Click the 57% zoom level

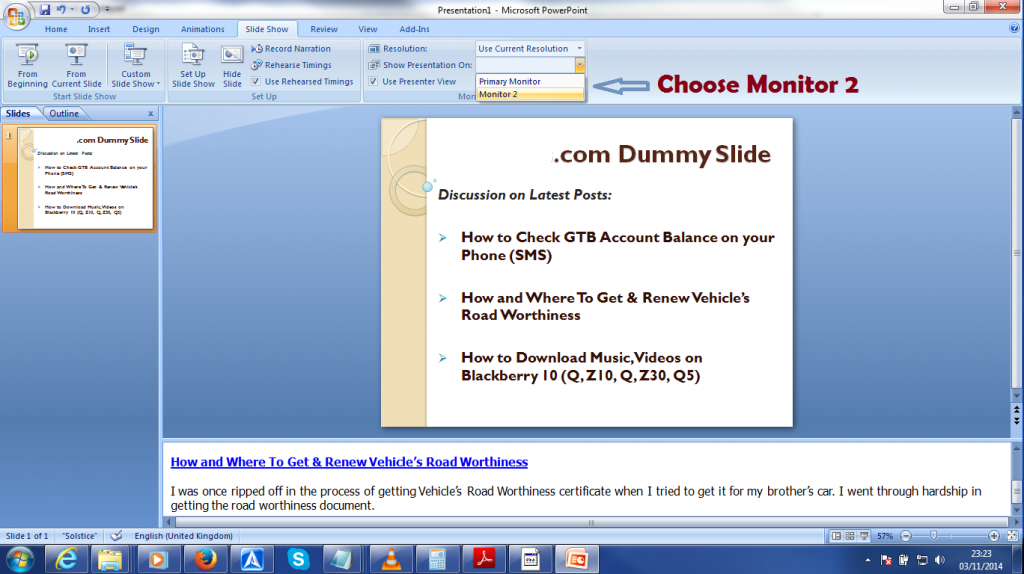point(885,536)
